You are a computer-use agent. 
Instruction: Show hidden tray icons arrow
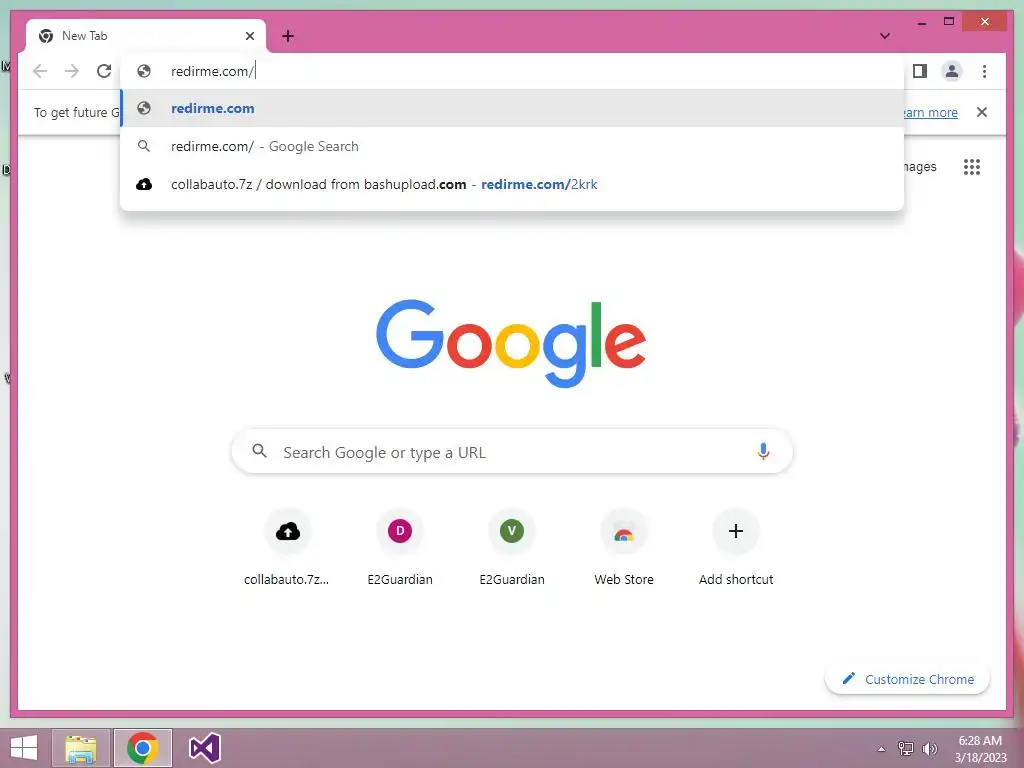coord(881,749)
